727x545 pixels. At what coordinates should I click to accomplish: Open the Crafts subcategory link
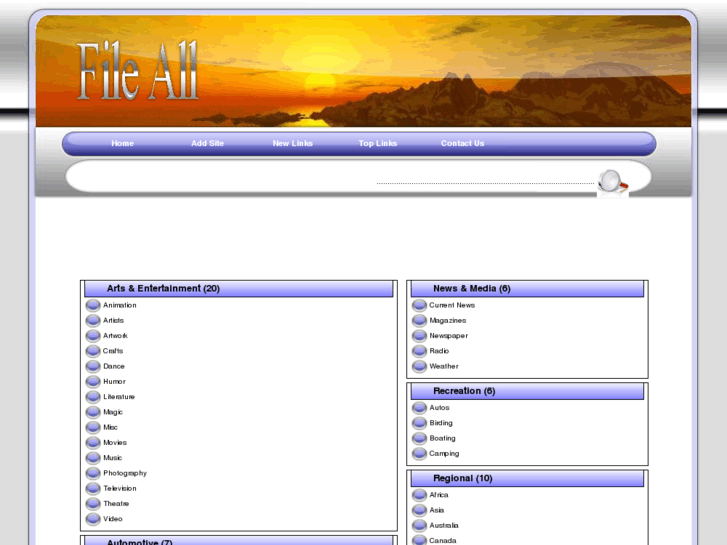113,351
